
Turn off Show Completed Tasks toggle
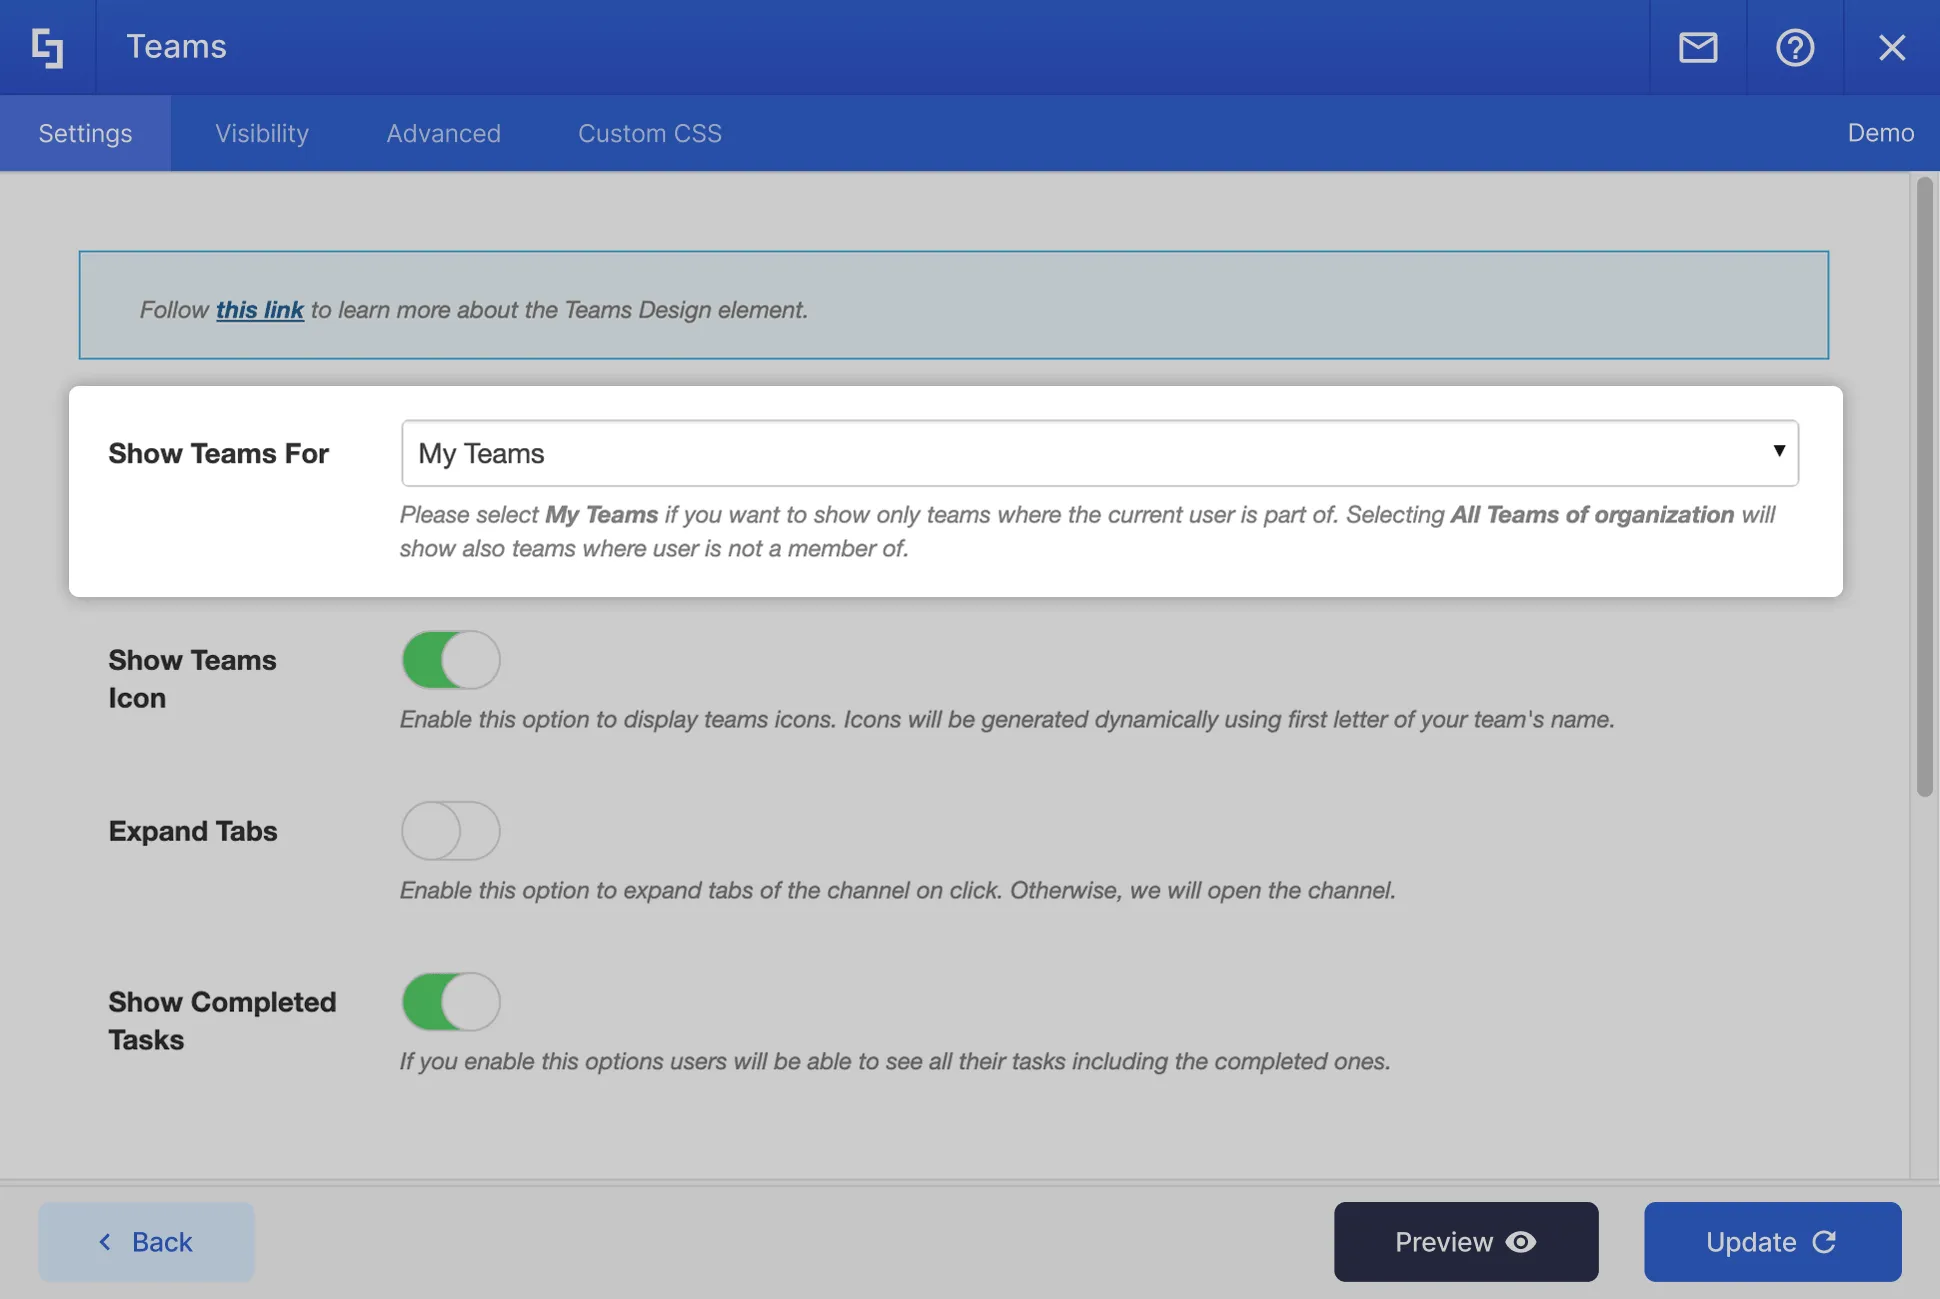point(450,1002)
